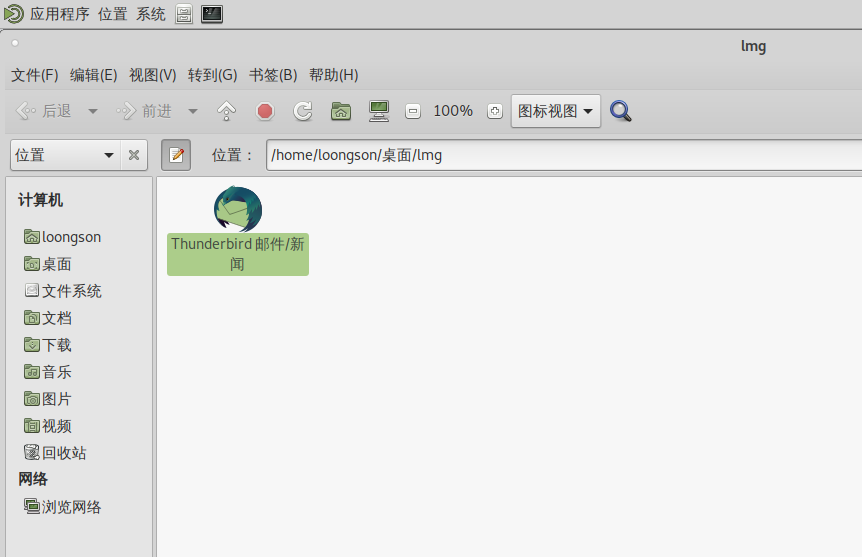Viewport: 862px width, 557px height.
Task: Select 文档 in the sidebar
Action: (x=48, y=318)
